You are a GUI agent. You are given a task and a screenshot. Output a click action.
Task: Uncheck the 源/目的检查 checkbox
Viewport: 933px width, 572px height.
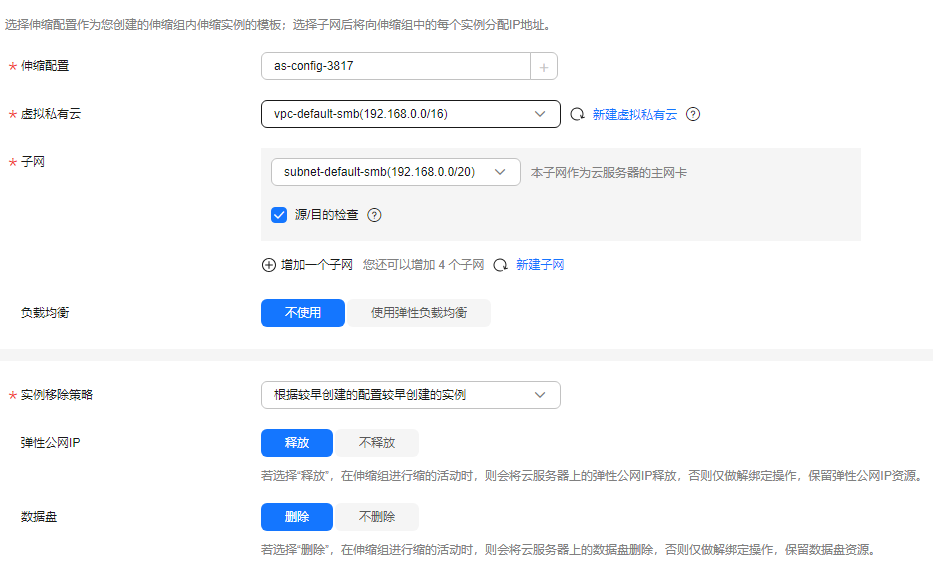(279, 215)
